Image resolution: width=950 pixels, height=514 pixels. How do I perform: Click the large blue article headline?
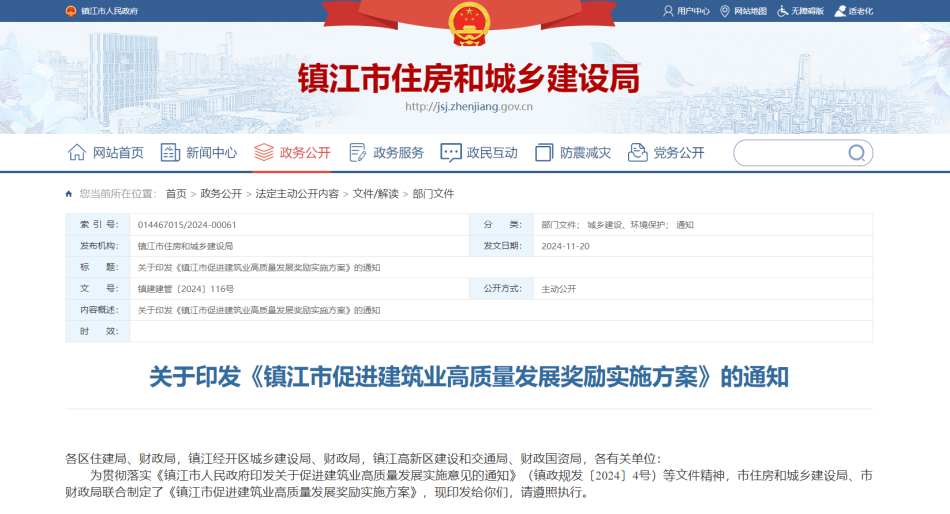pos(469,377)
